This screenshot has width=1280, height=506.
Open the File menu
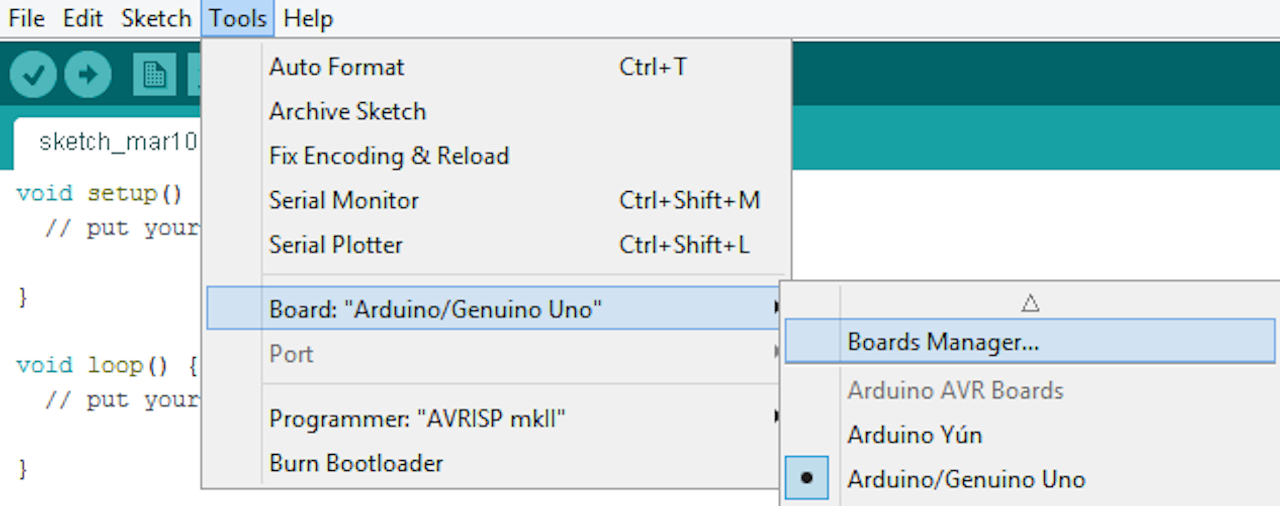[x=26, y=18]
